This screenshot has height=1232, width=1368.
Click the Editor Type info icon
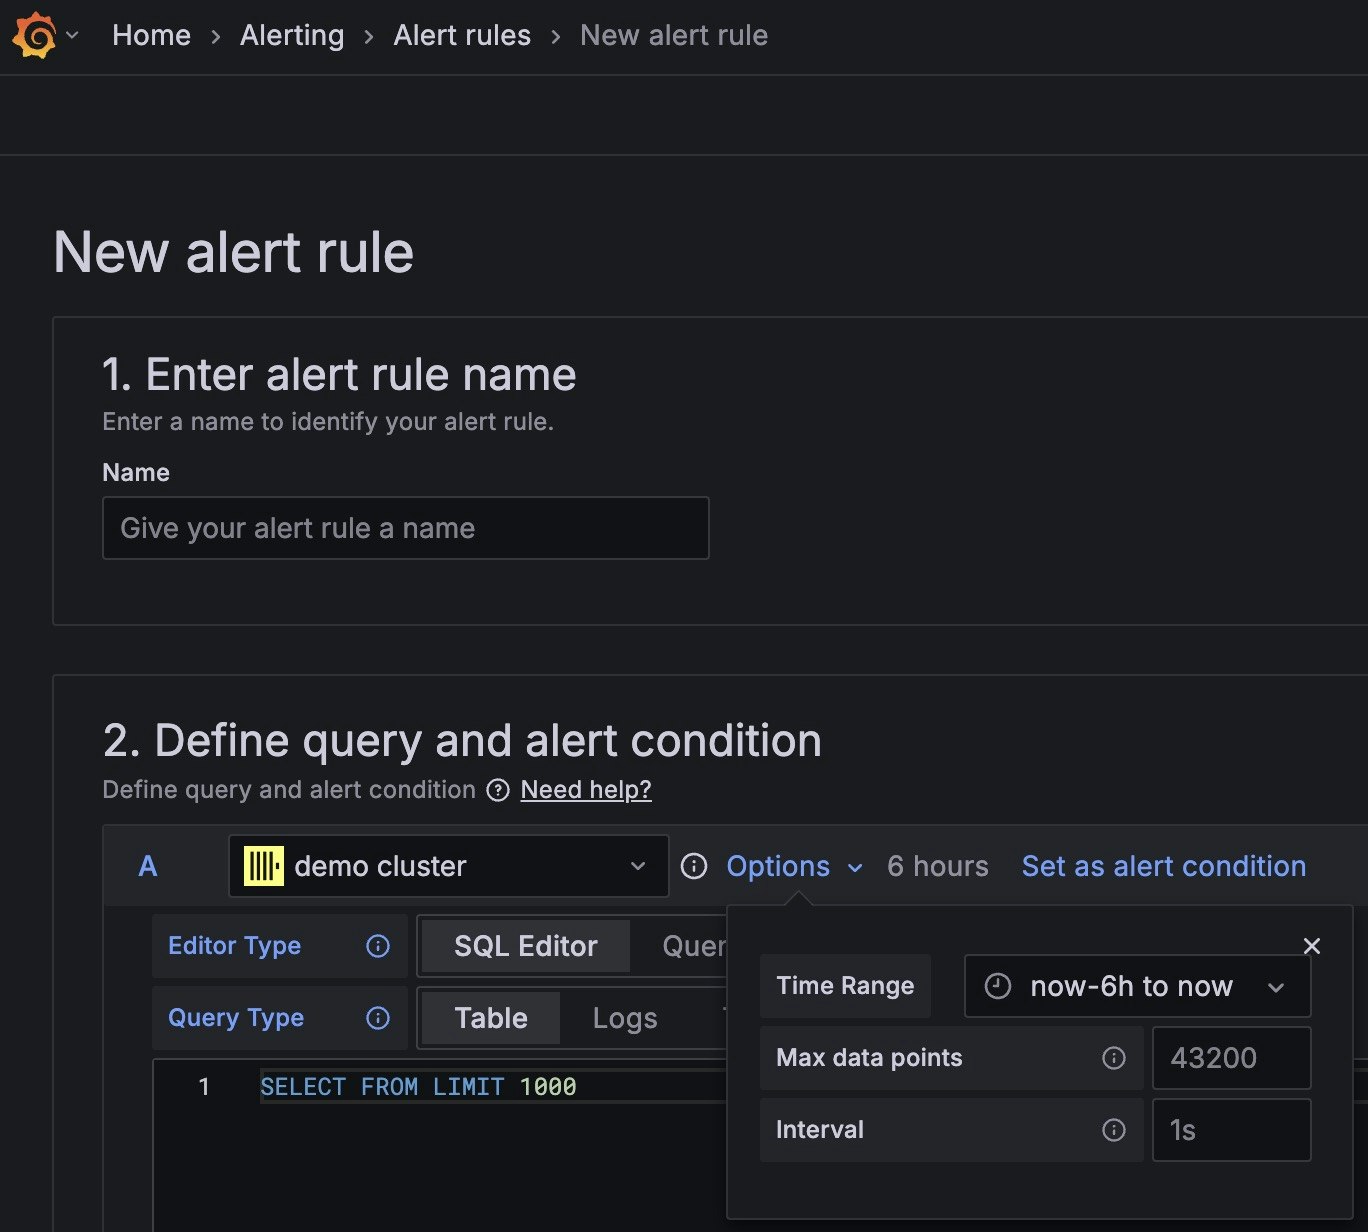pos(378,946)
